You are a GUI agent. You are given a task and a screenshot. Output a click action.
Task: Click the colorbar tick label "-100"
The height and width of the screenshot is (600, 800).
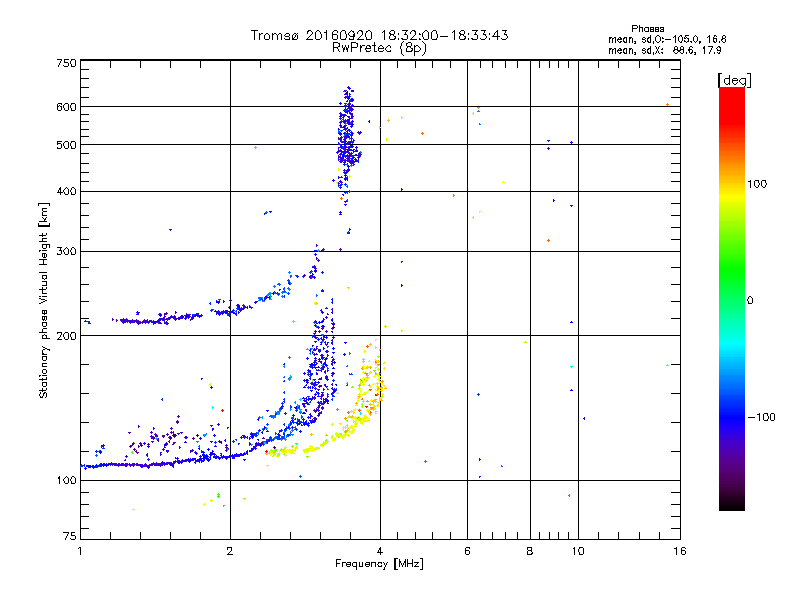pos(761,417)
